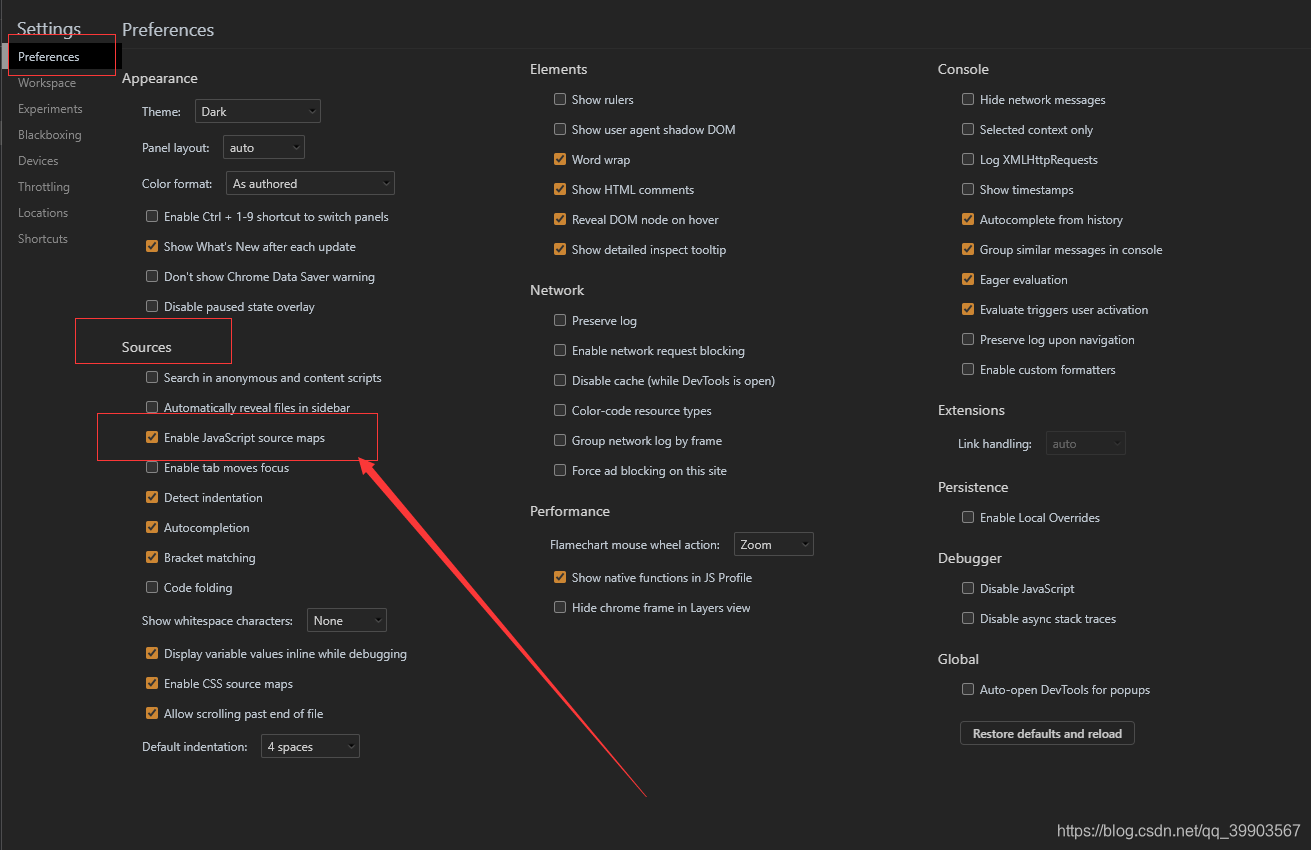Image resolution: width=1311 pixels, height=850 pixels.
Task: Enable Code folding checkbox
Action: (152, 587)
